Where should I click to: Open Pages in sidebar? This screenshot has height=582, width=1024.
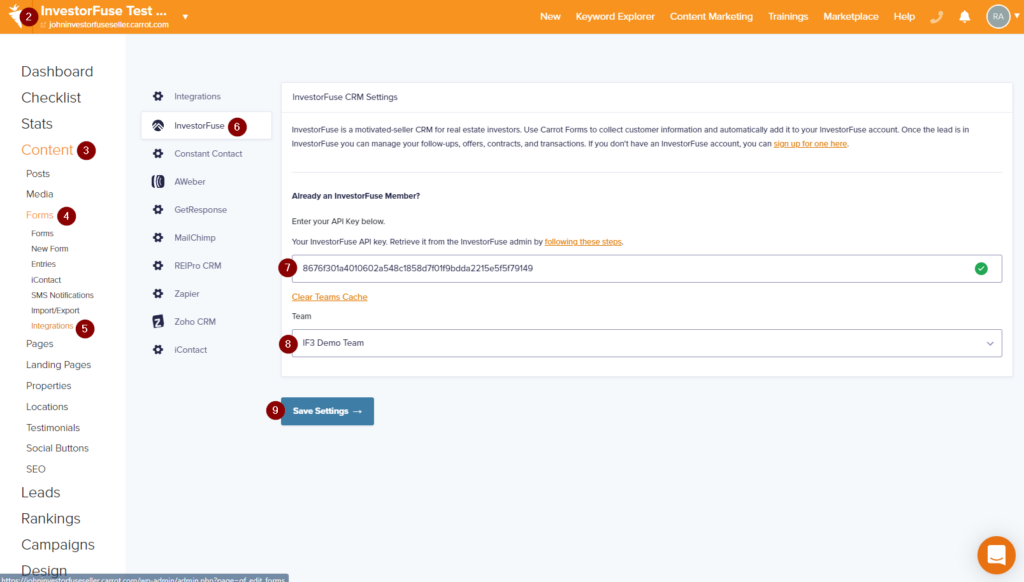(39, 344)
